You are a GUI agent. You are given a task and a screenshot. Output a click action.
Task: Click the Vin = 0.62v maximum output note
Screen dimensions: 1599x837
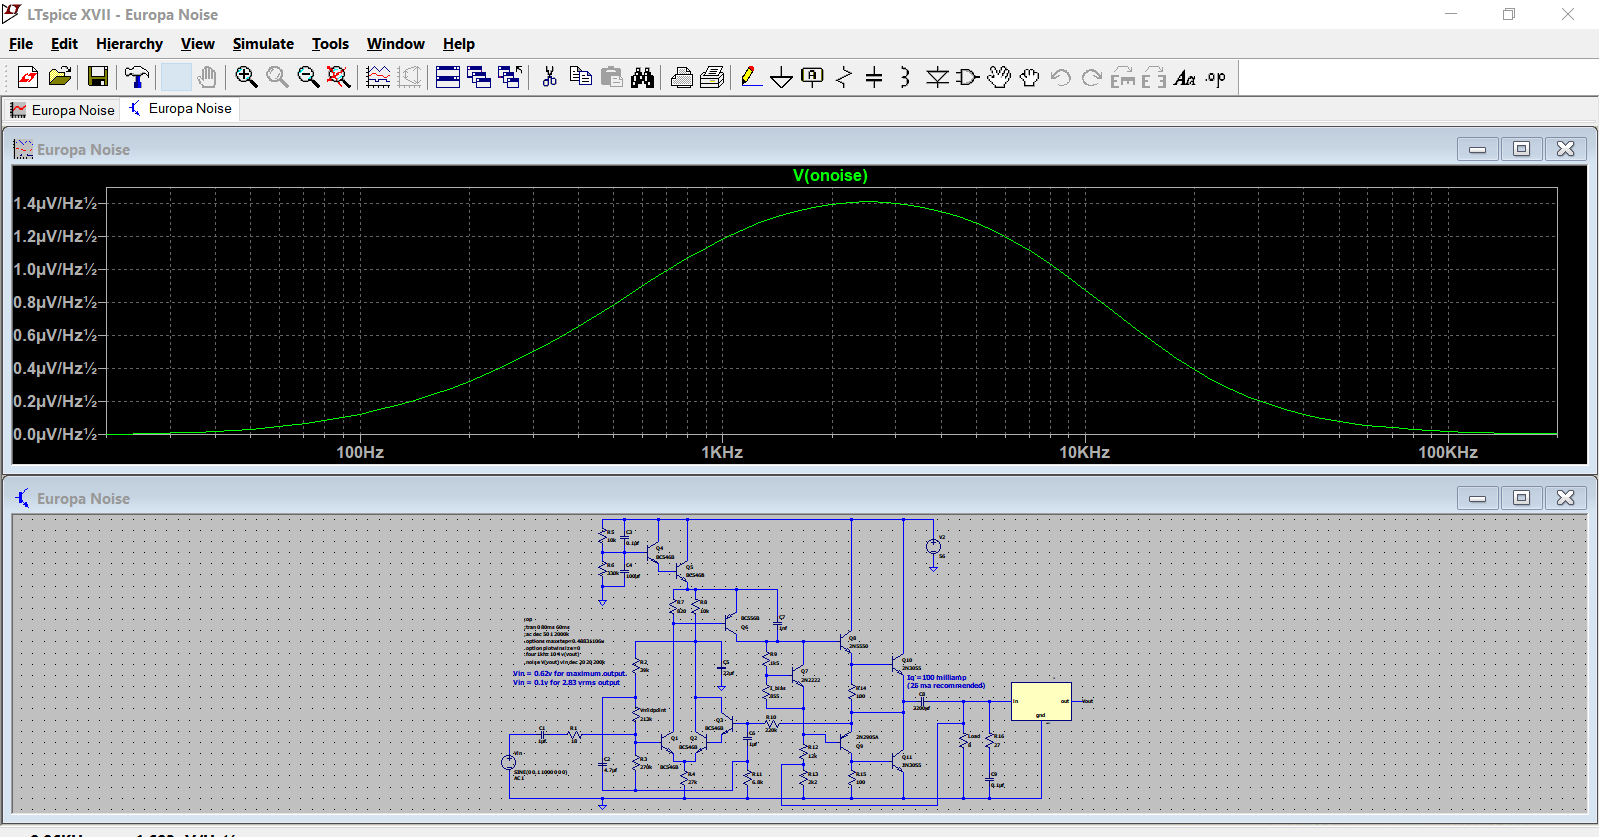click(x=569, y=674)
